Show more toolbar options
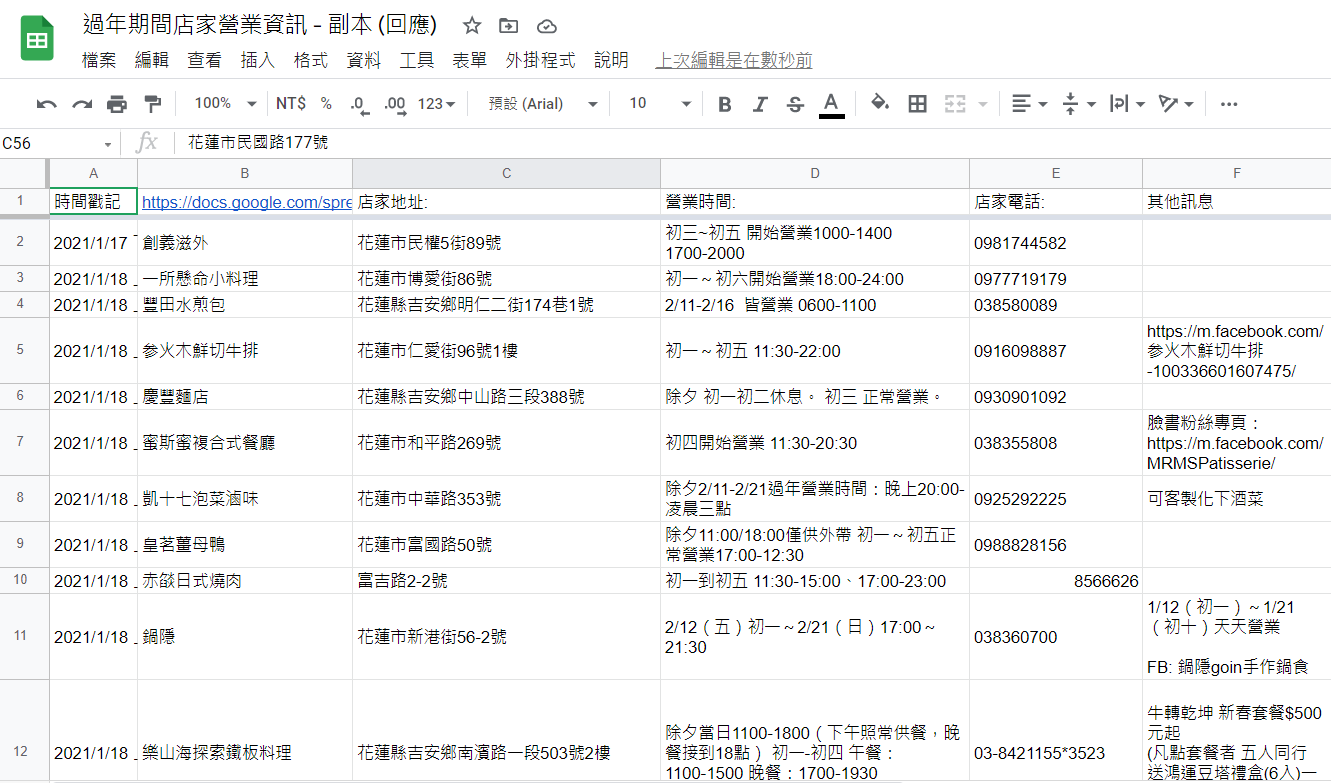Image resolution: width=1331 pixels, height=783 pixels. (1229, 104)
